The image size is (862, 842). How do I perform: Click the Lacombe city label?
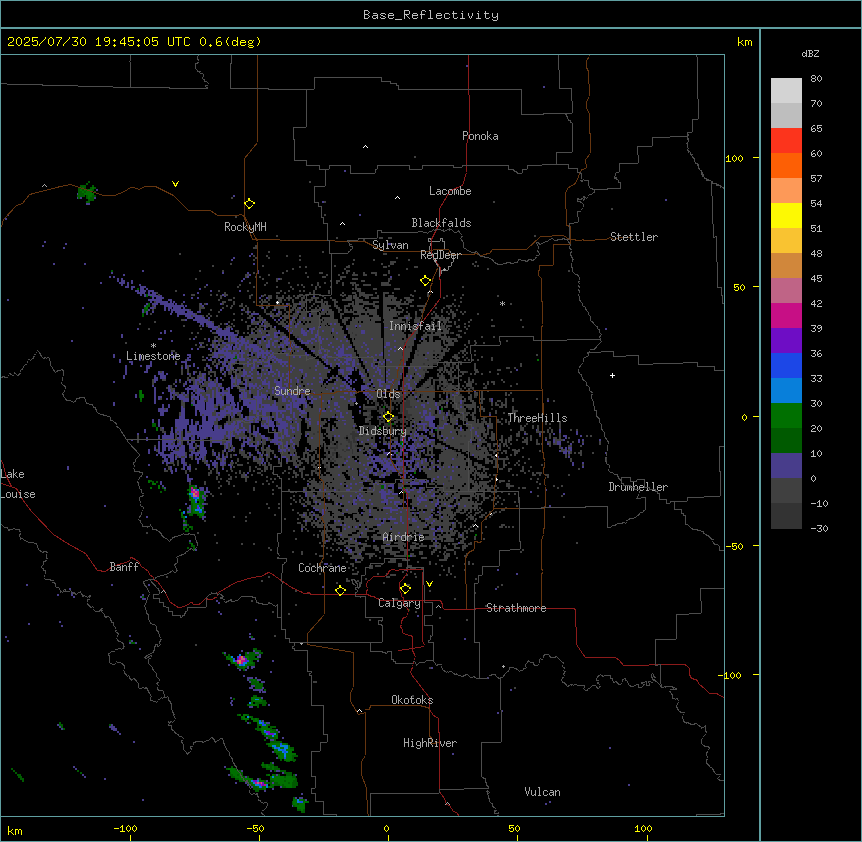[x=450, y=191]
